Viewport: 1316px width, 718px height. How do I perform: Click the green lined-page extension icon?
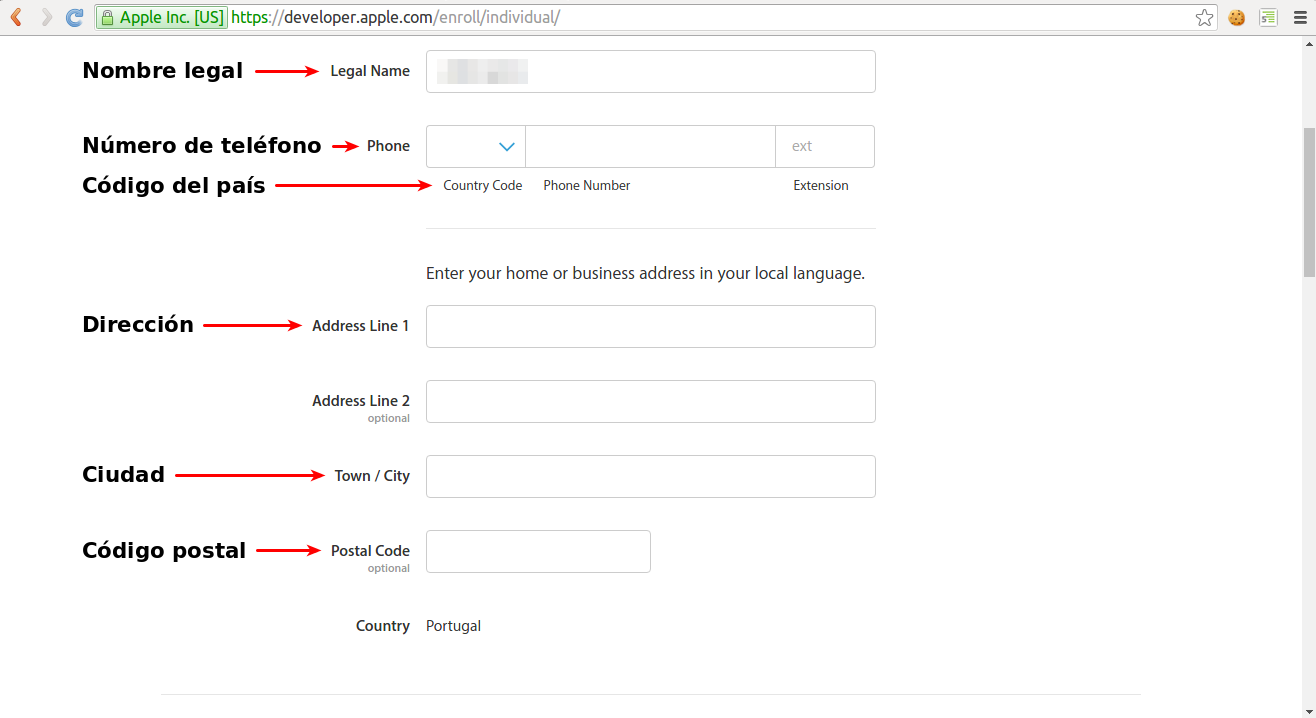click(x=1268, y=17)
